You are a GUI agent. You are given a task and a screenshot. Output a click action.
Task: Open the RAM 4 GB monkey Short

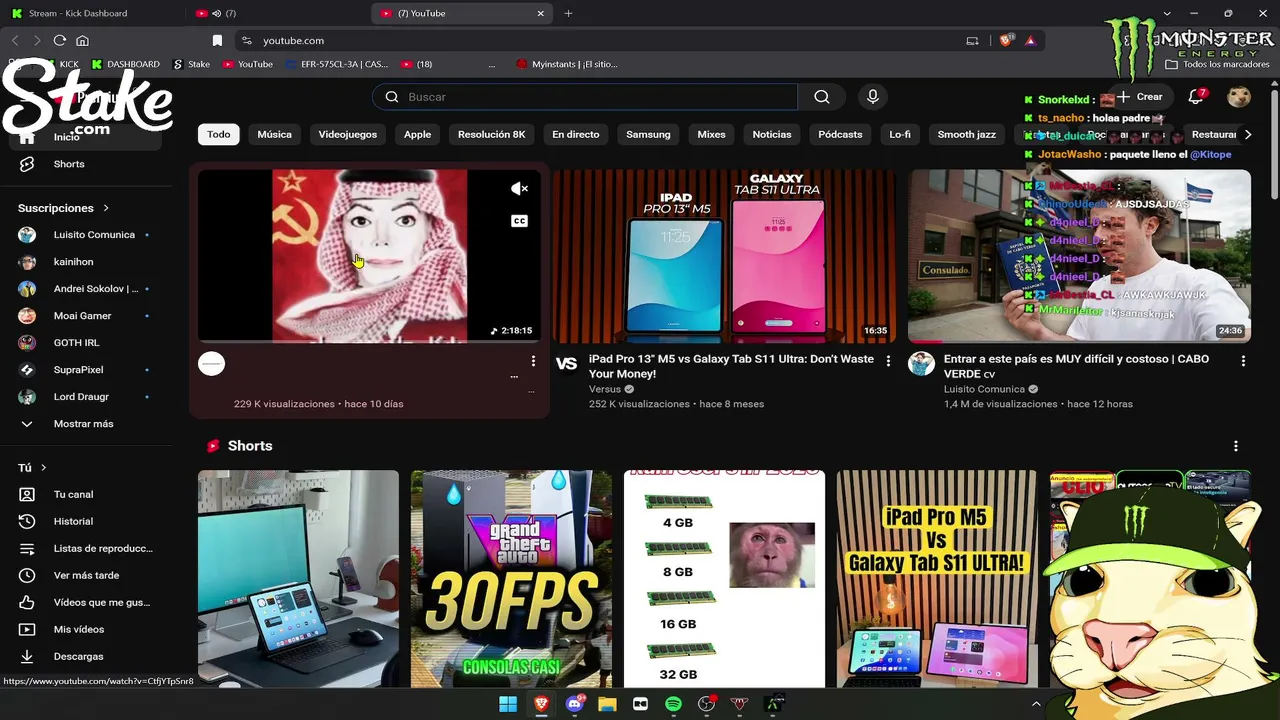point(724,579)
